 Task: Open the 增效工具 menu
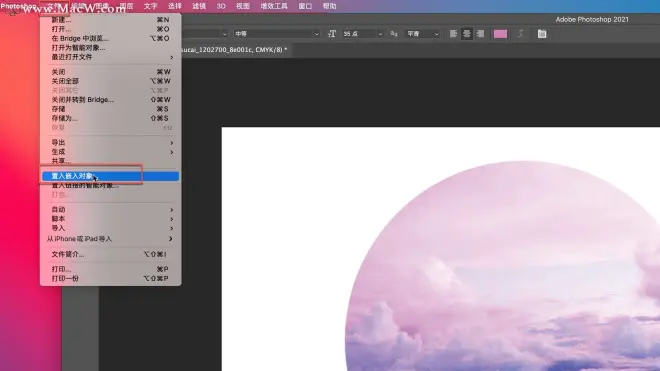[x=274, y=6]
